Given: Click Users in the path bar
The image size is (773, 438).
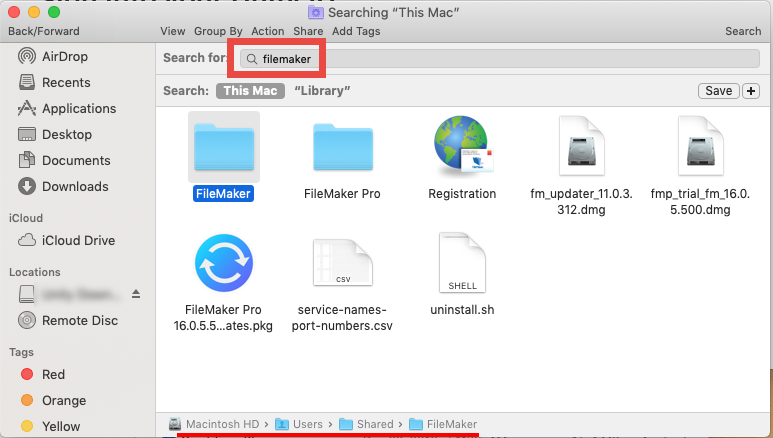Looking at the screenshot, I should click(299, 424).
